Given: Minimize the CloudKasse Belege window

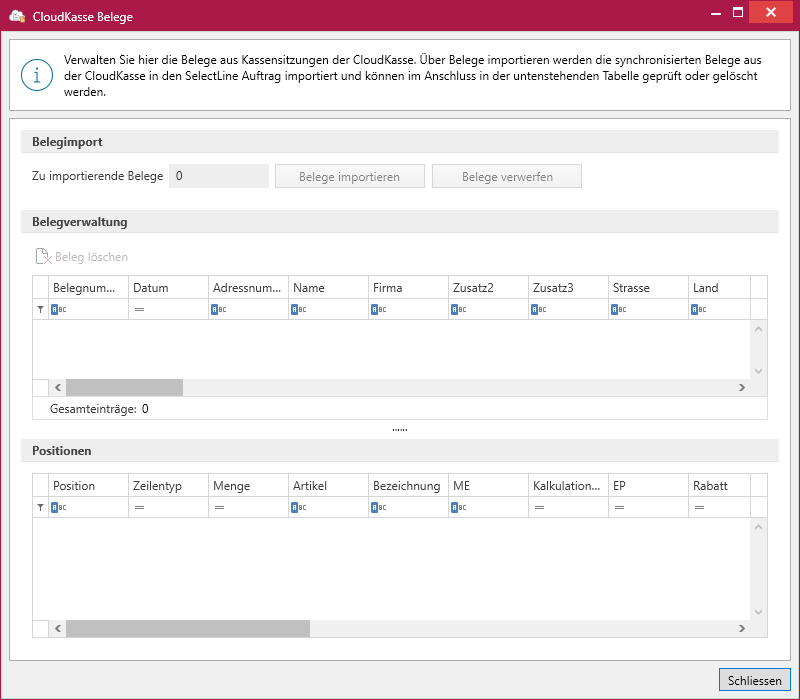Looking at the screenshot, I should 716,13.
